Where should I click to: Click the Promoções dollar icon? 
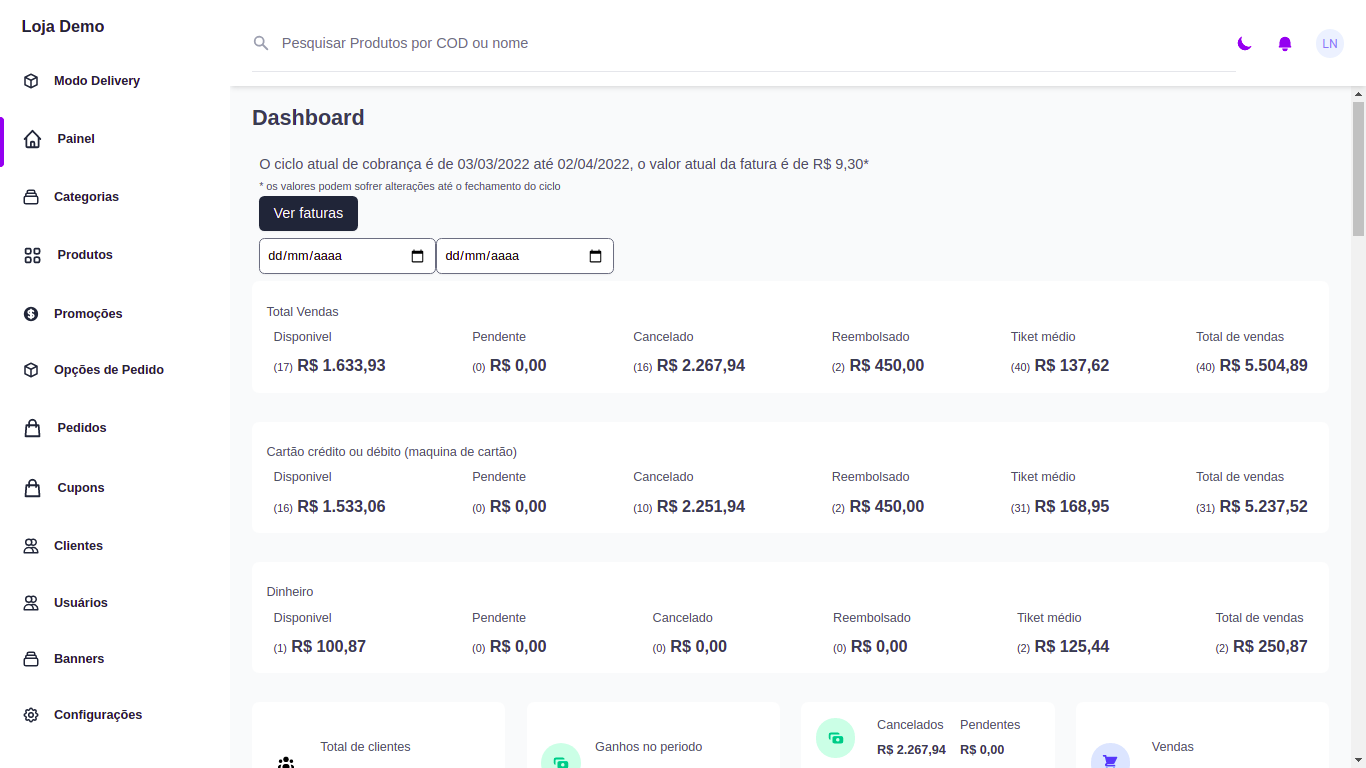(x=31, y=314)
